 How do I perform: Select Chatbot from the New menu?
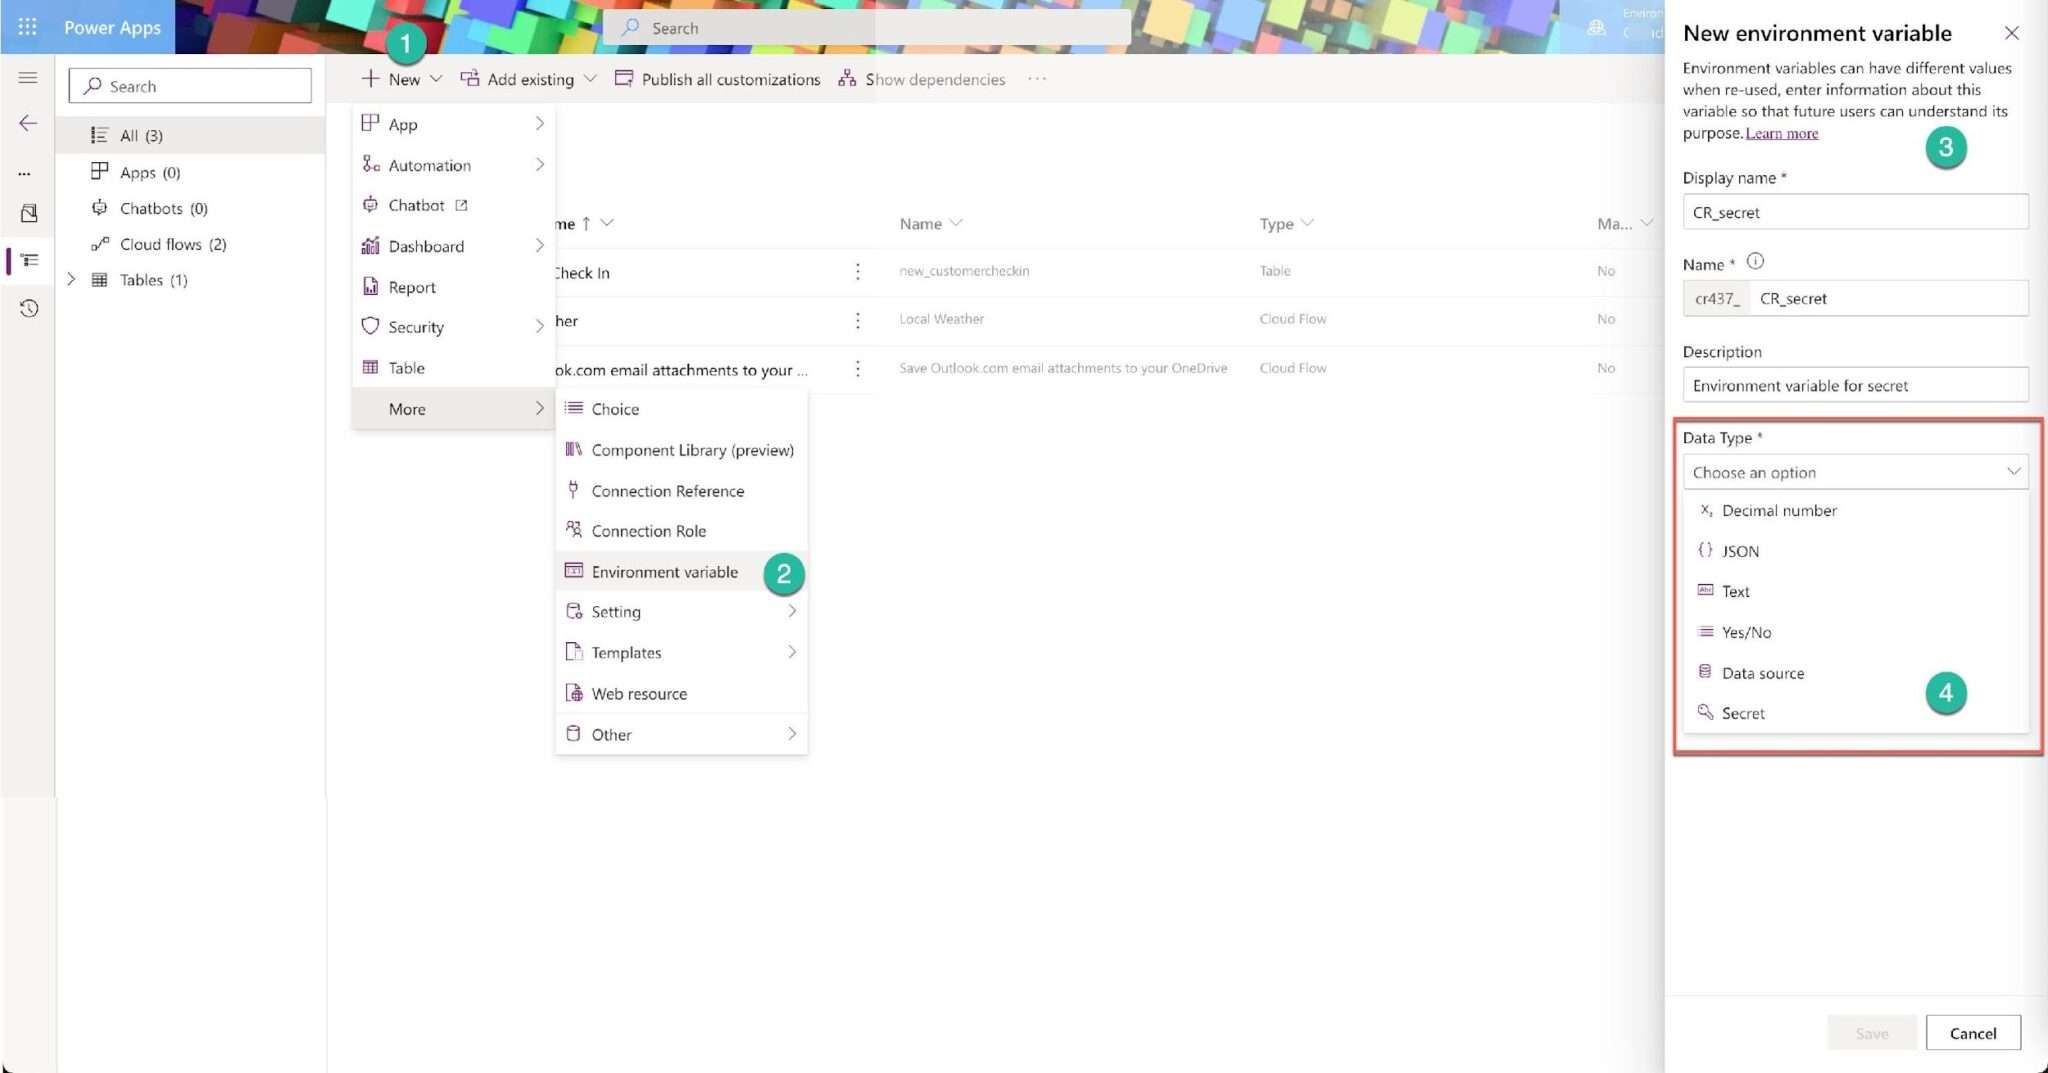[x=454, y=205]
